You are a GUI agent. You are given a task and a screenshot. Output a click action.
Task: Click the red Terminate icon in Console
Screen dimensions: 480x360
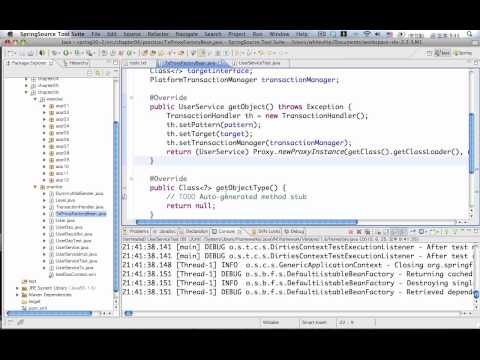[x=351, y=231]
